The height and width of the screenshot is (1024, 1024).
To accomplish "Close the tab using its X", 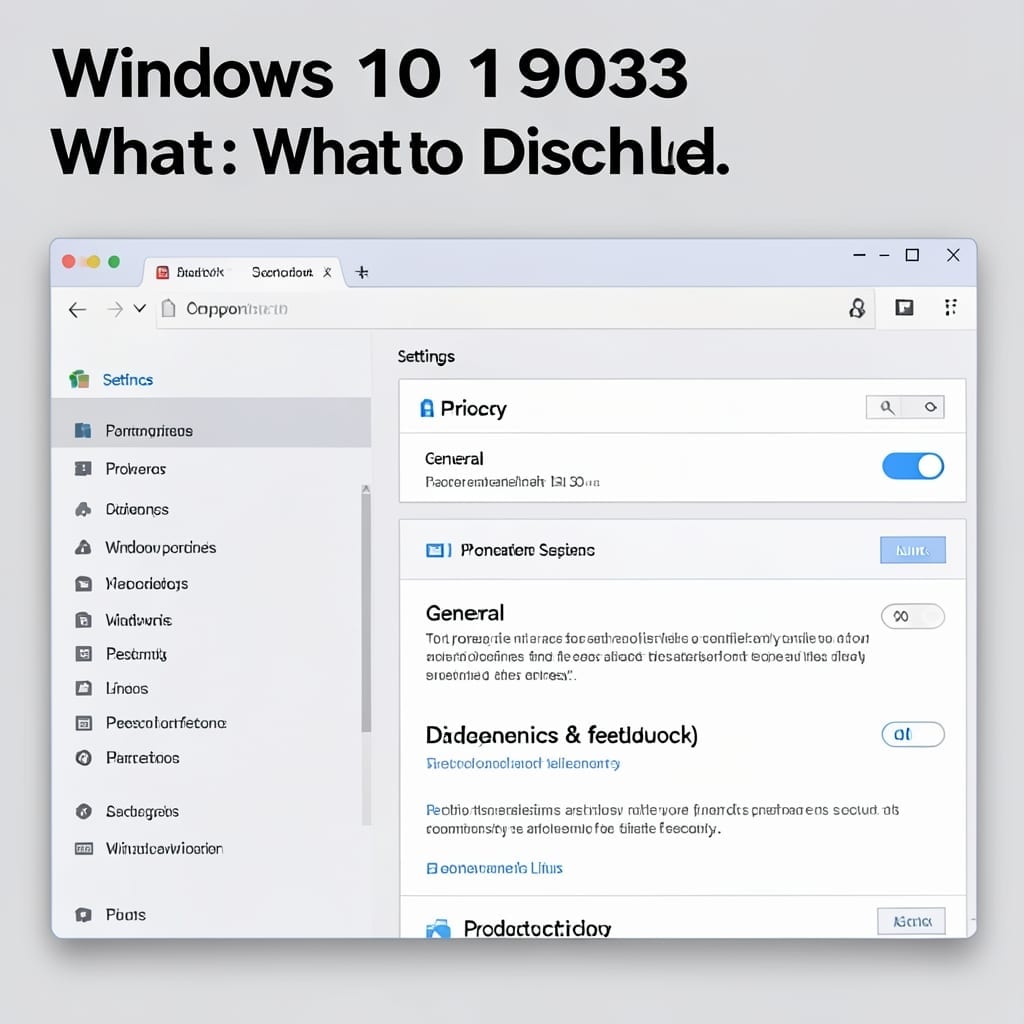I will click(328, 272).
